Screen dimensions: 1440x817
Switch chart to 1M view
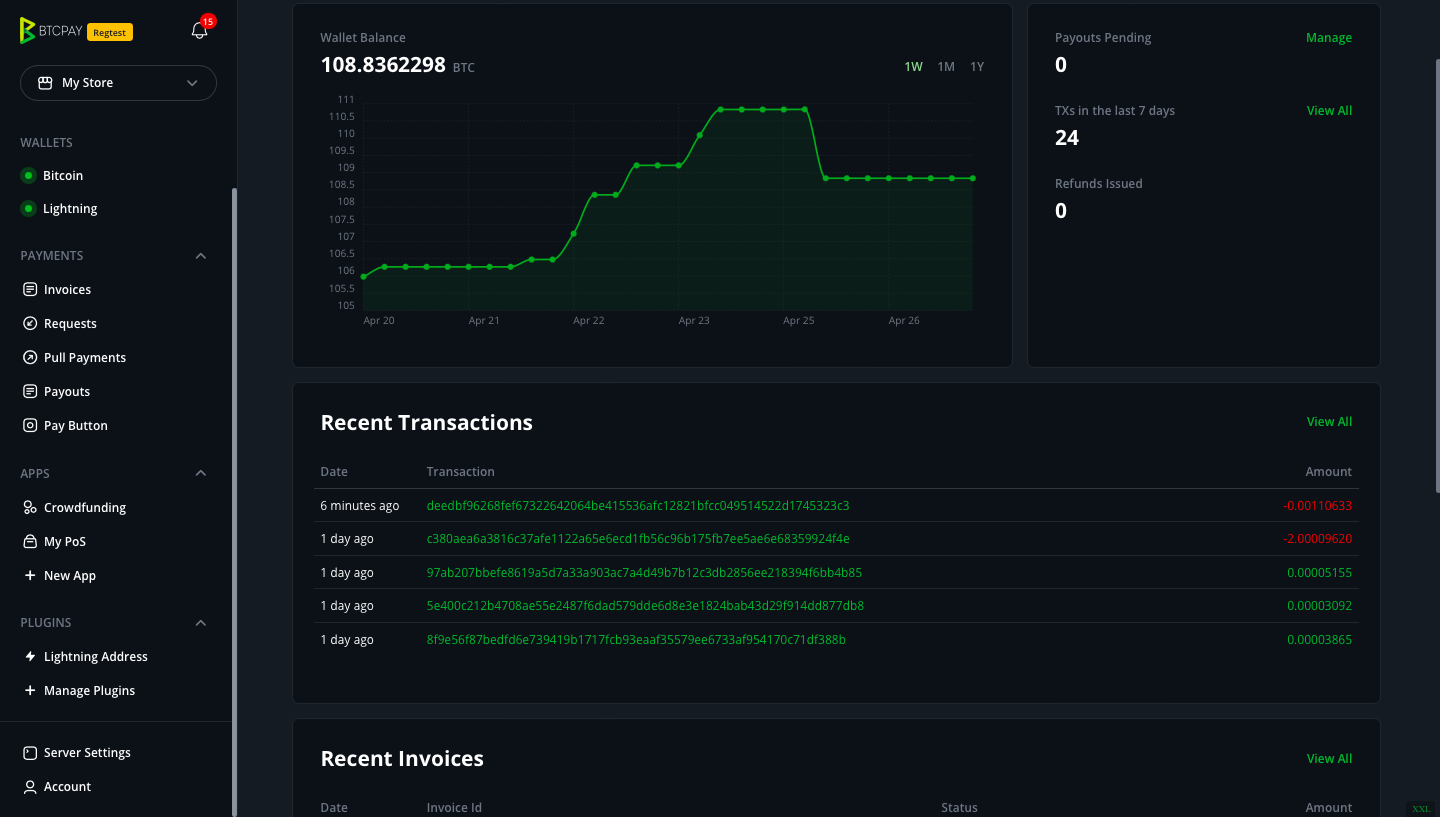946,66
